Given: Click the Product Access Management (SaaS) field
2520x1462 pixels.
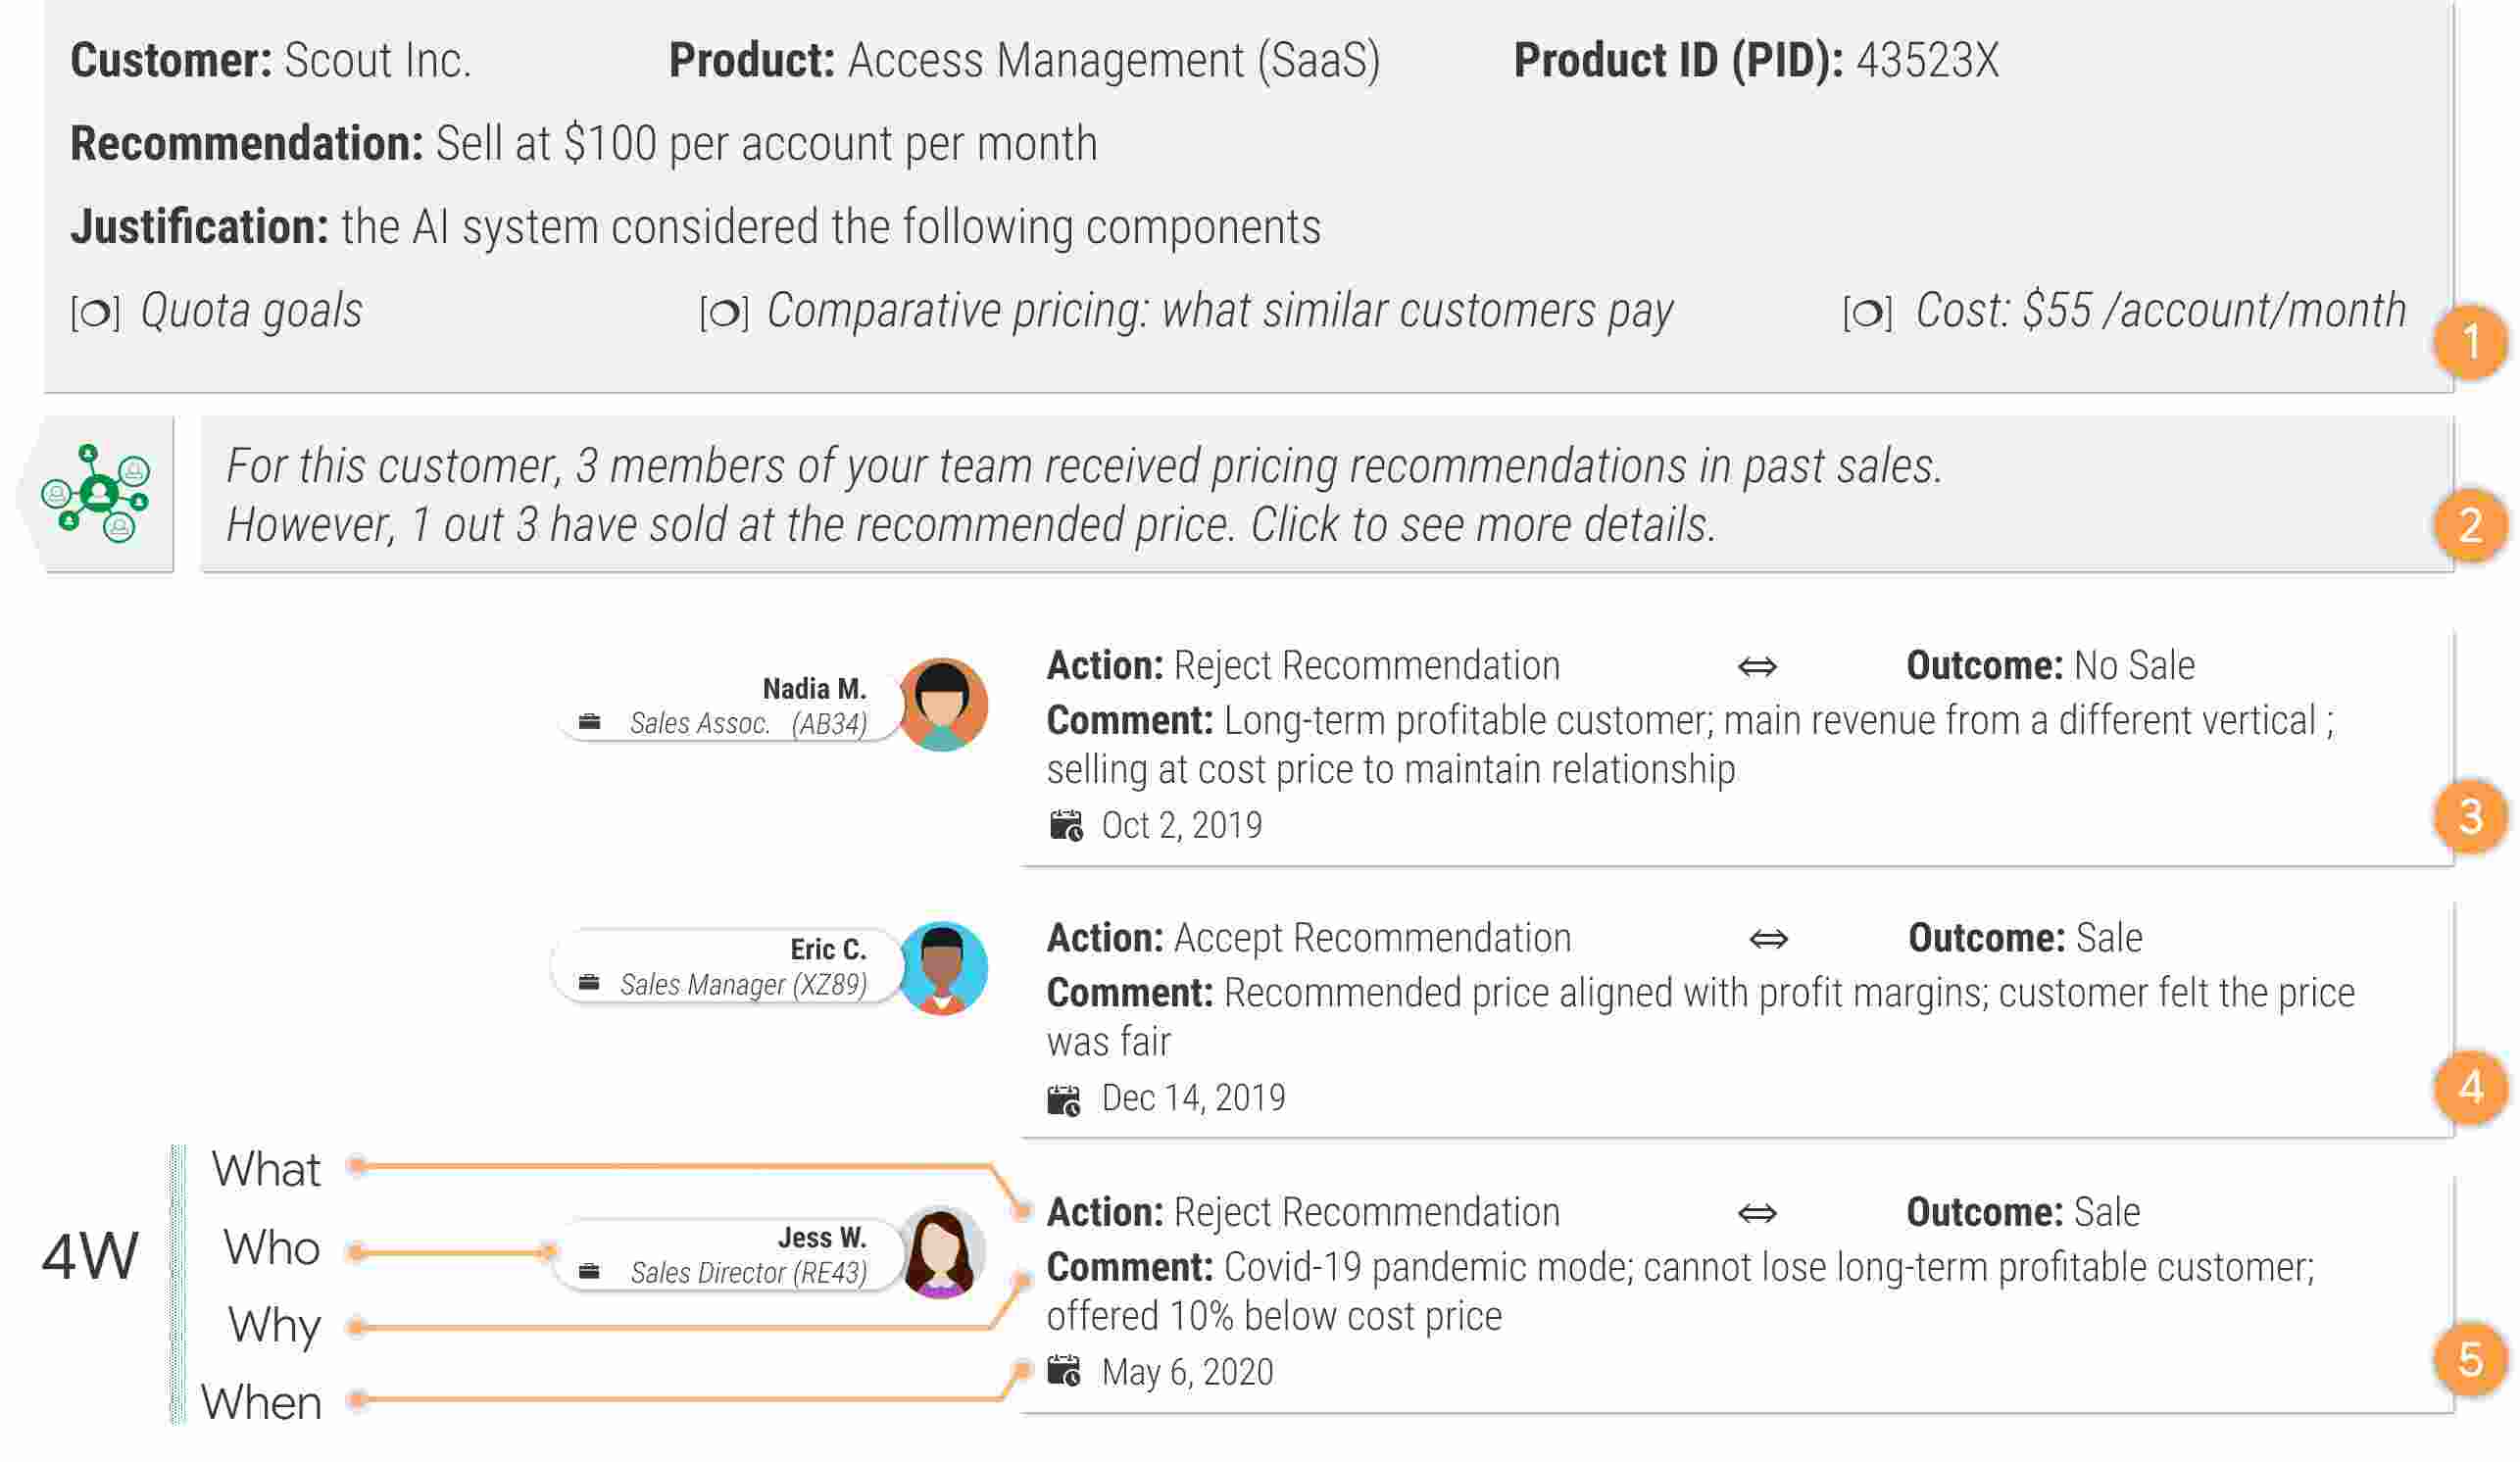Looking at the screenshot, I should (1024, 60).
